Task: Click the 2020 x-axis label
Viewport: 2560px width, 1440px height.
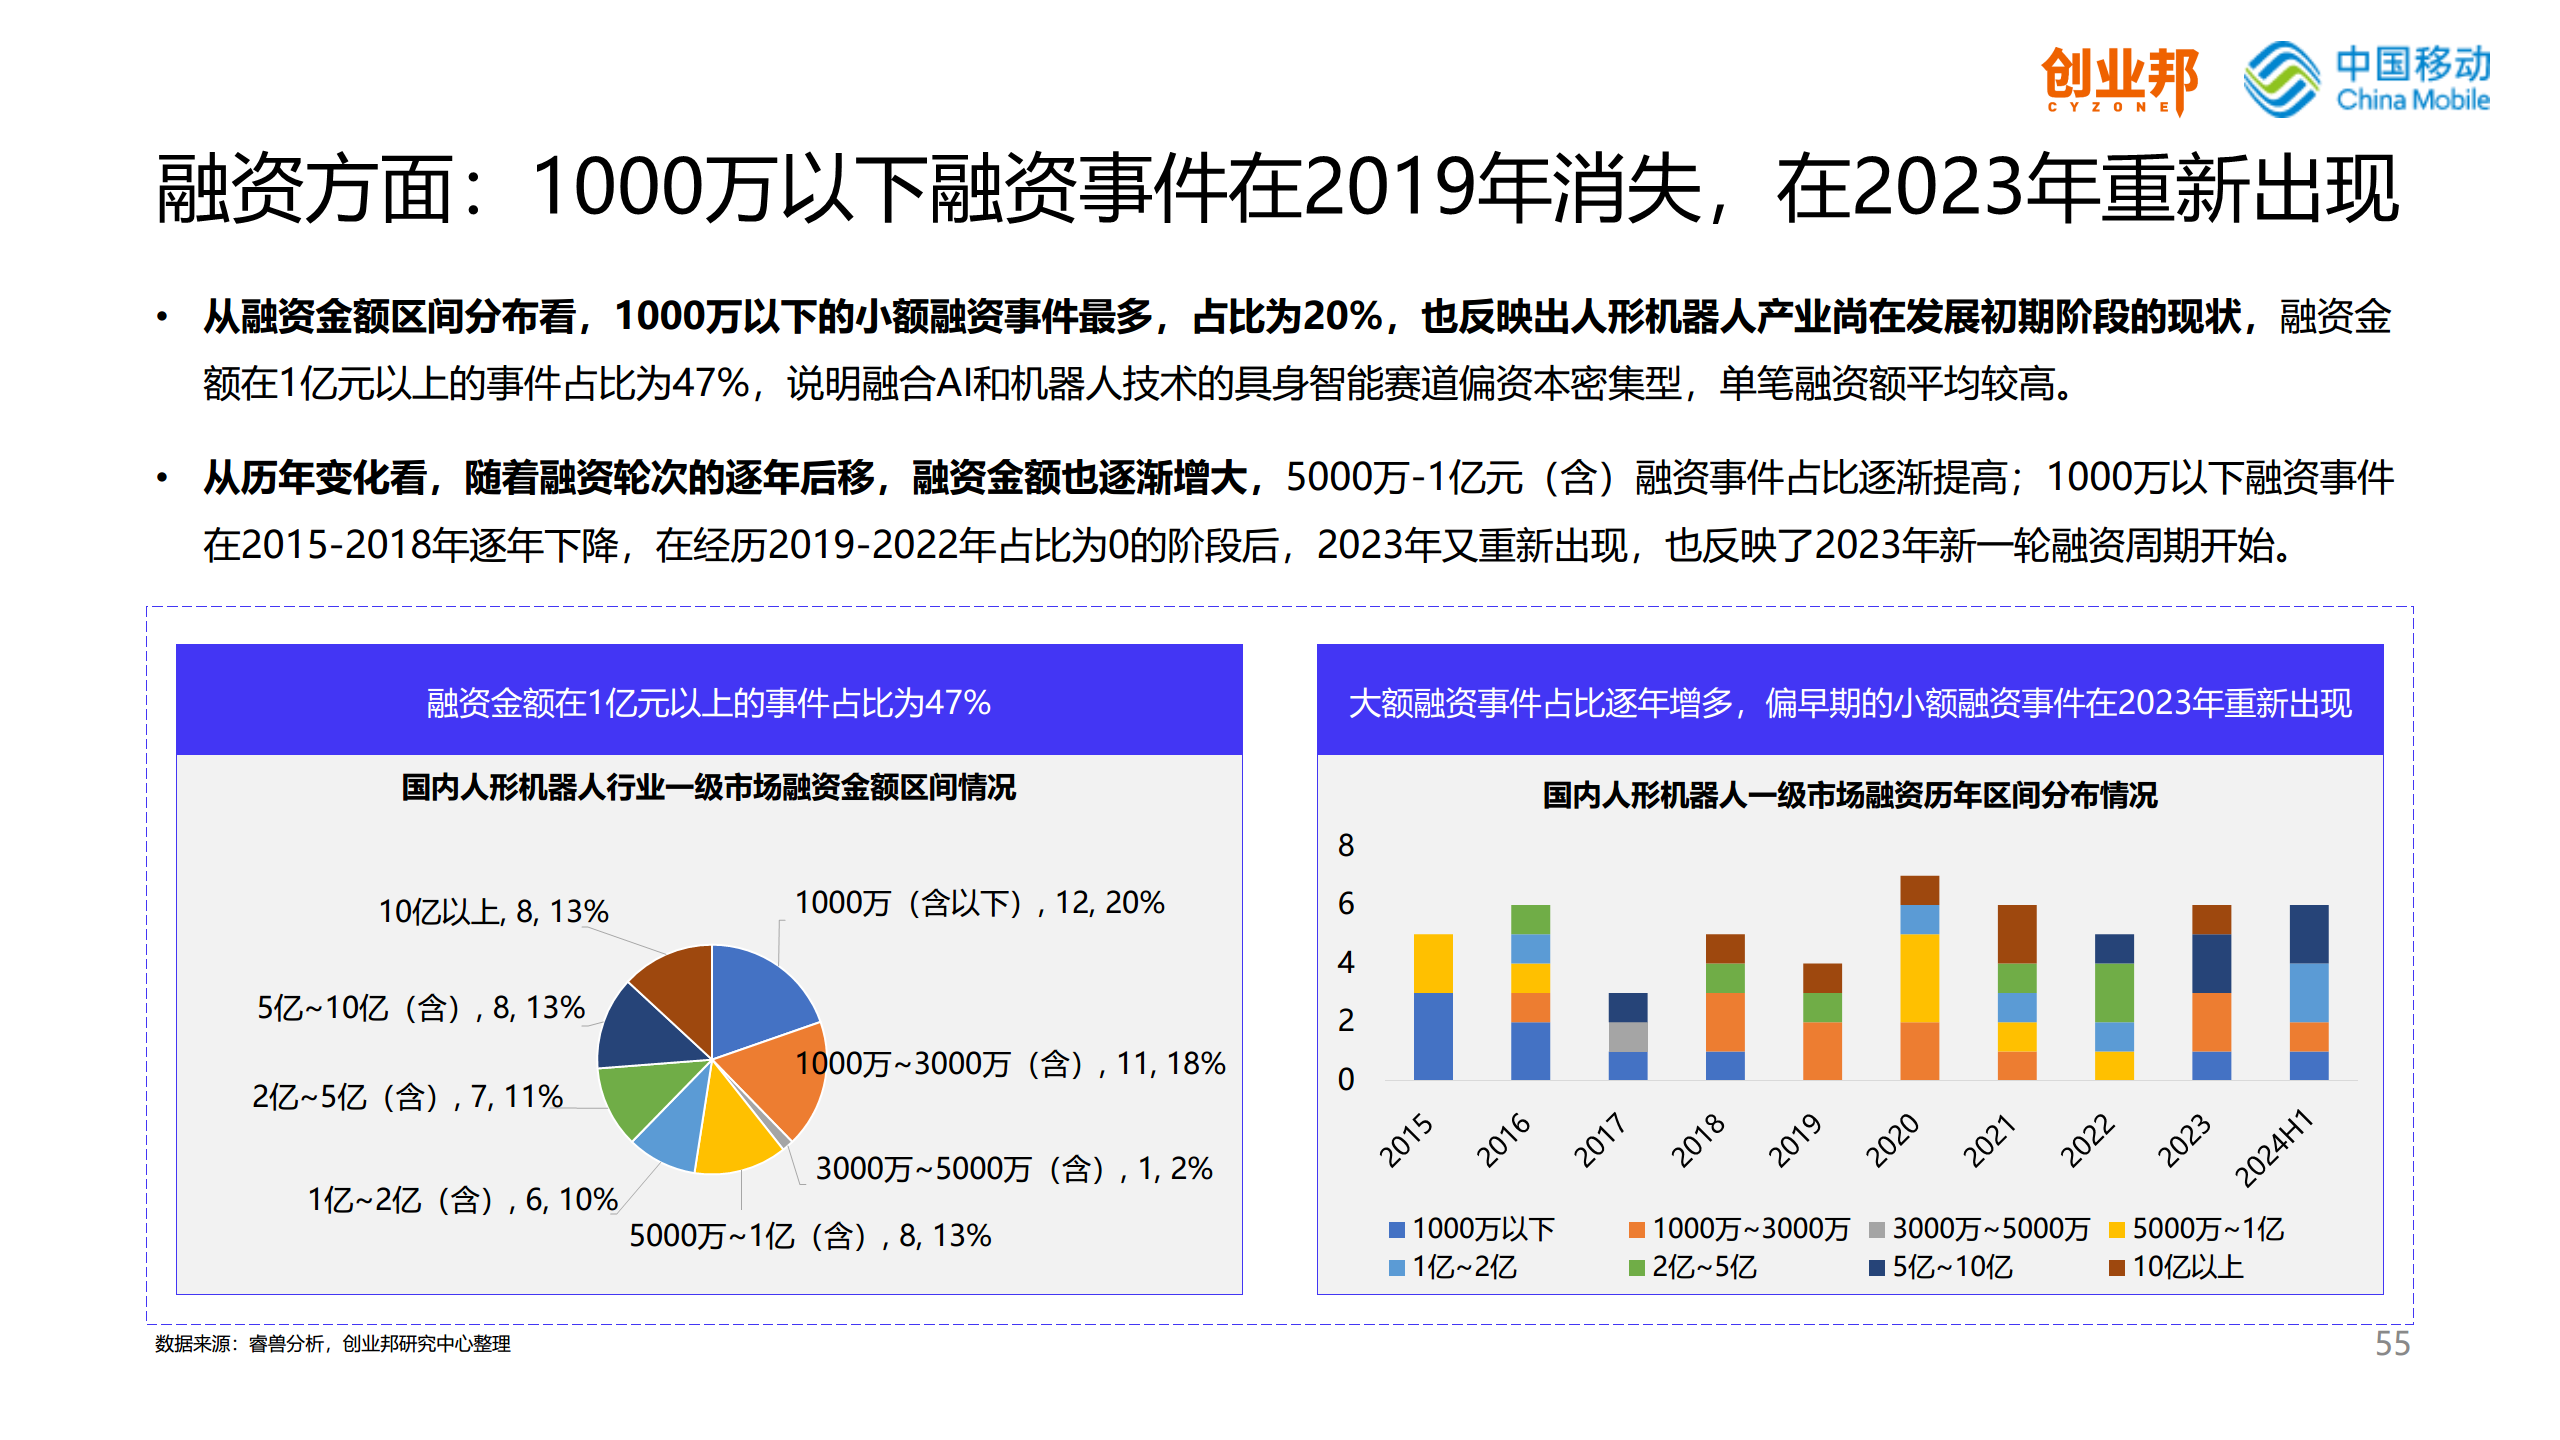Action: pyautogui.click(x=1892, y=1140)
